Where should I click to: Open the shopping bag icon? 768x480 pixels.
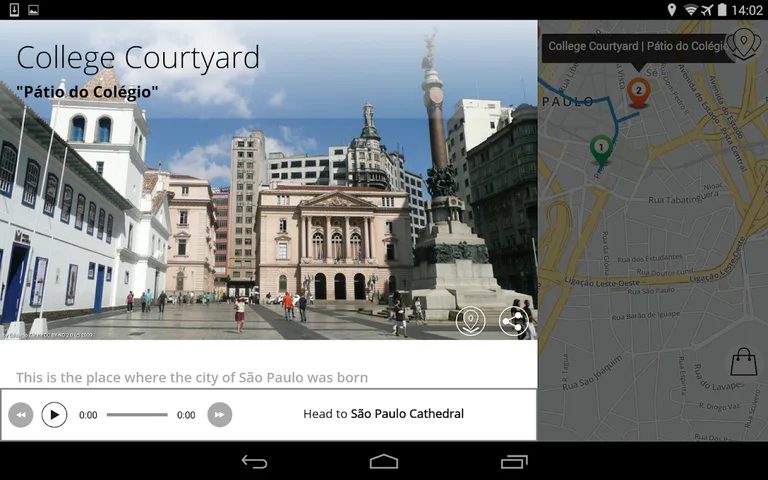coord(744,362)
